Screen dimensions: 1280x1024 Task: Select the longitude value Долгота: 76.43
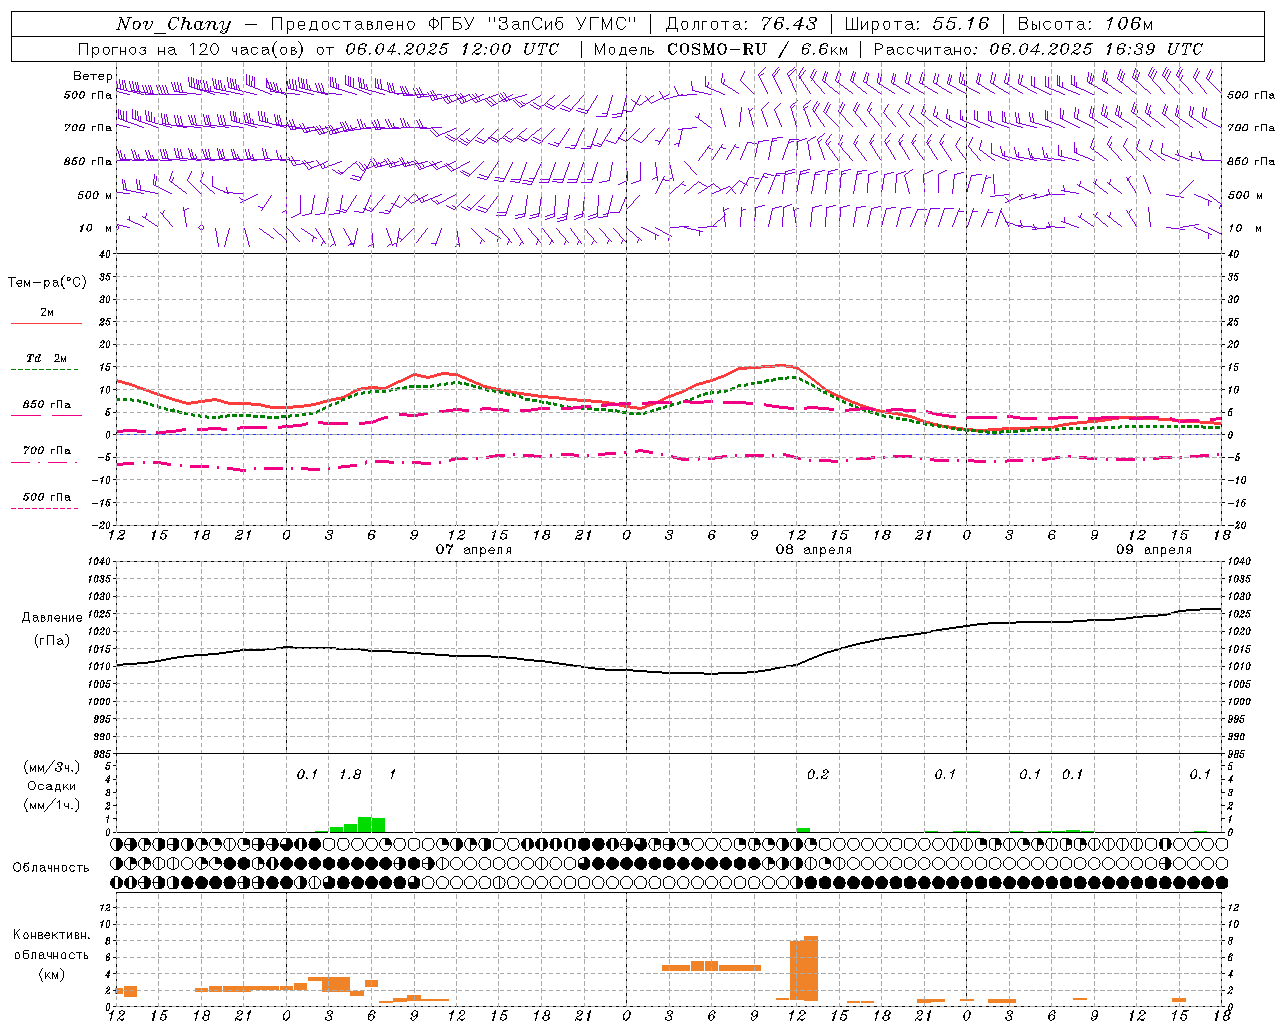[x=741, y=24]
